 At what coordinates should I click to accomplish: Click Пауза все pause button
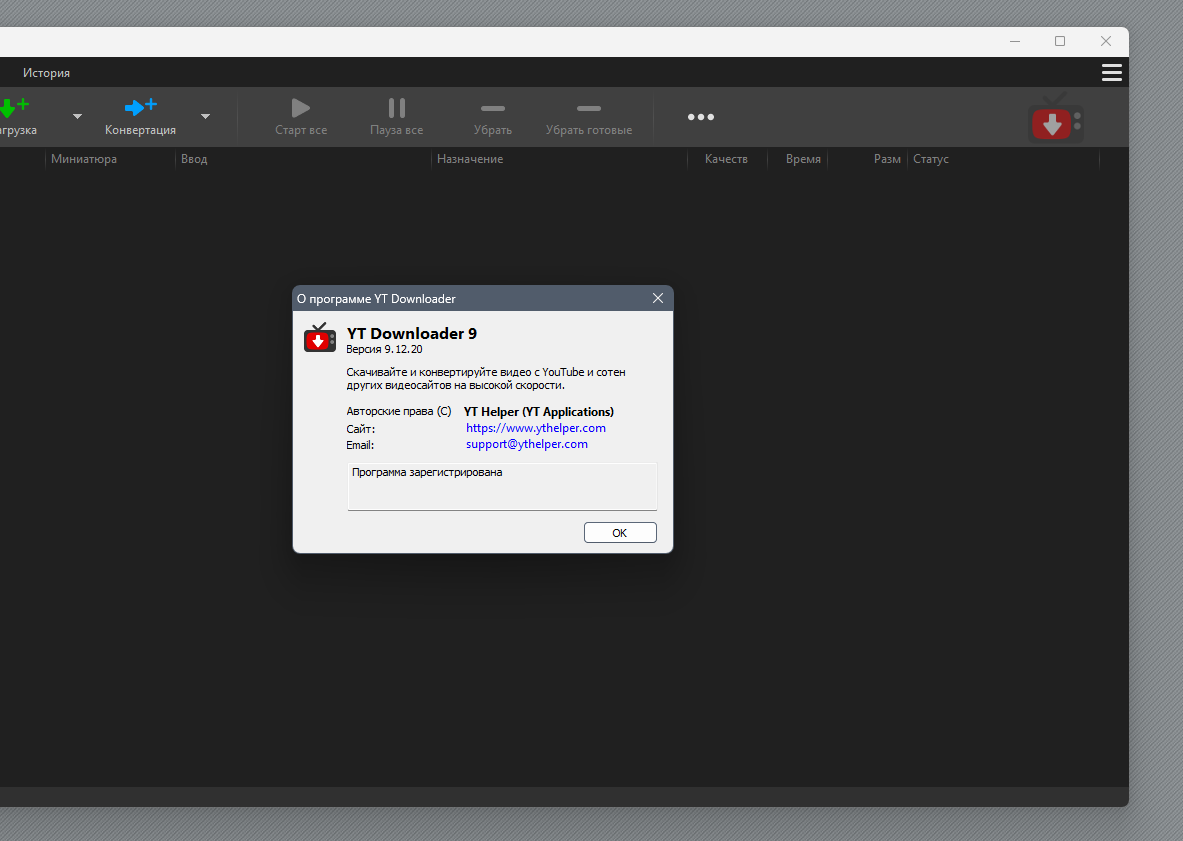coord(397,117)
